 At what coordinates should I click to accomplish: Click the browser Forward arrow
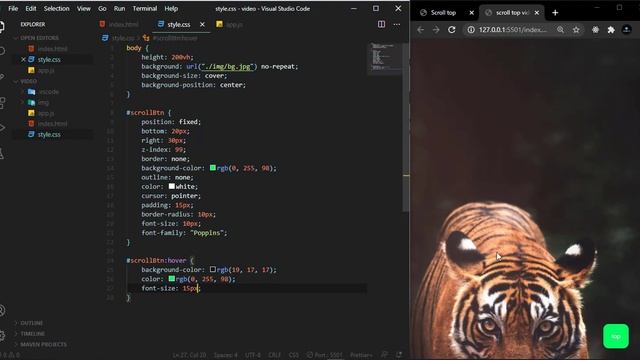(x=436, y=30)
